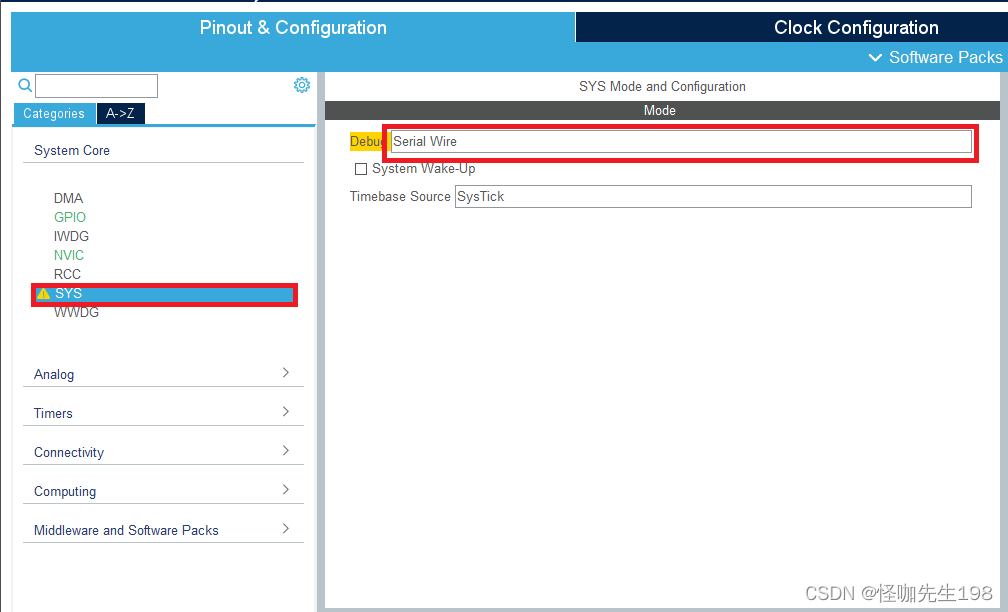Collapse the System Core category

tap(163, 150)
